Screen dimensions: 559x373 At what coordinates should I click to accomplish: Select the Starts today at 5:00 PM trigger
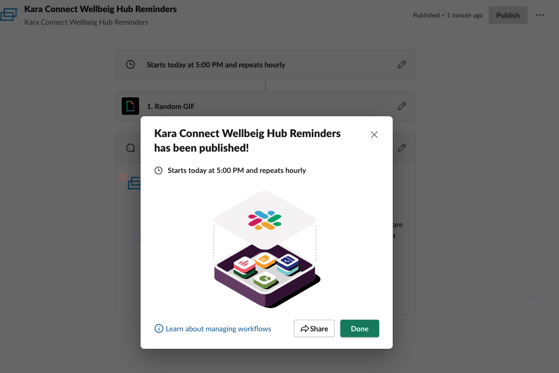tap(266, 65)
